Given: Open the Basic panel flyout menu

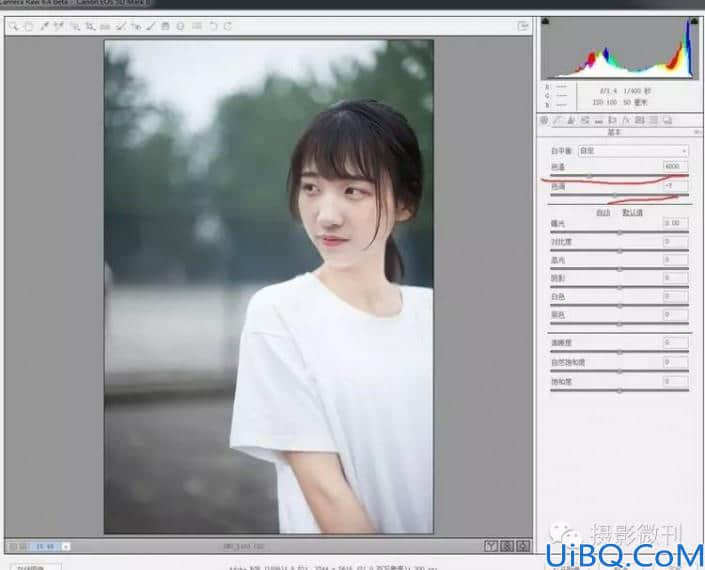Looking at the screenshot, I should [697, 133].
